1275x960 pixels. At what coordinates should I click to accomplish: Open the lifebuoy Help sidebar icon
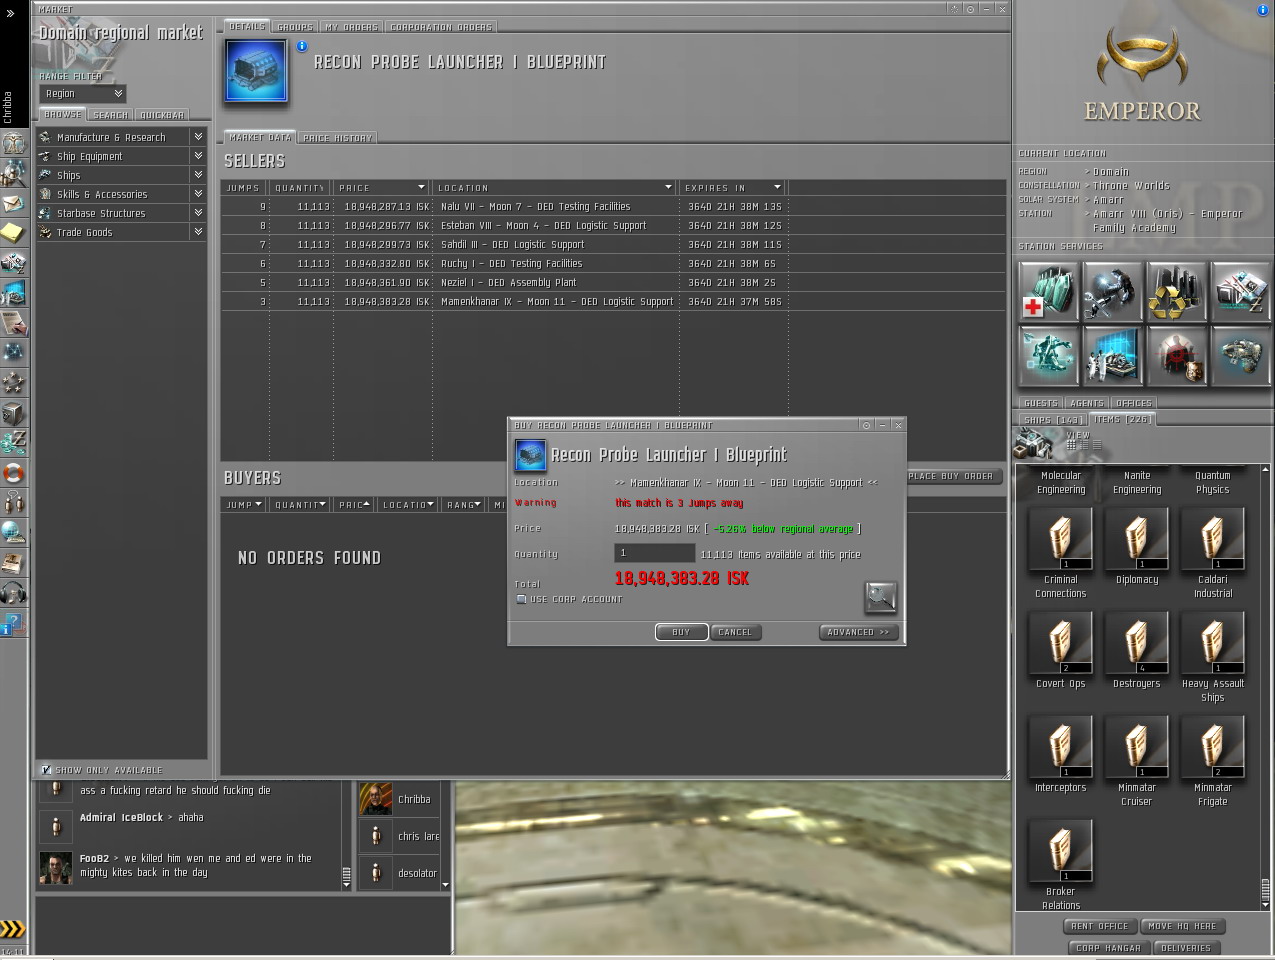(14, 473)
